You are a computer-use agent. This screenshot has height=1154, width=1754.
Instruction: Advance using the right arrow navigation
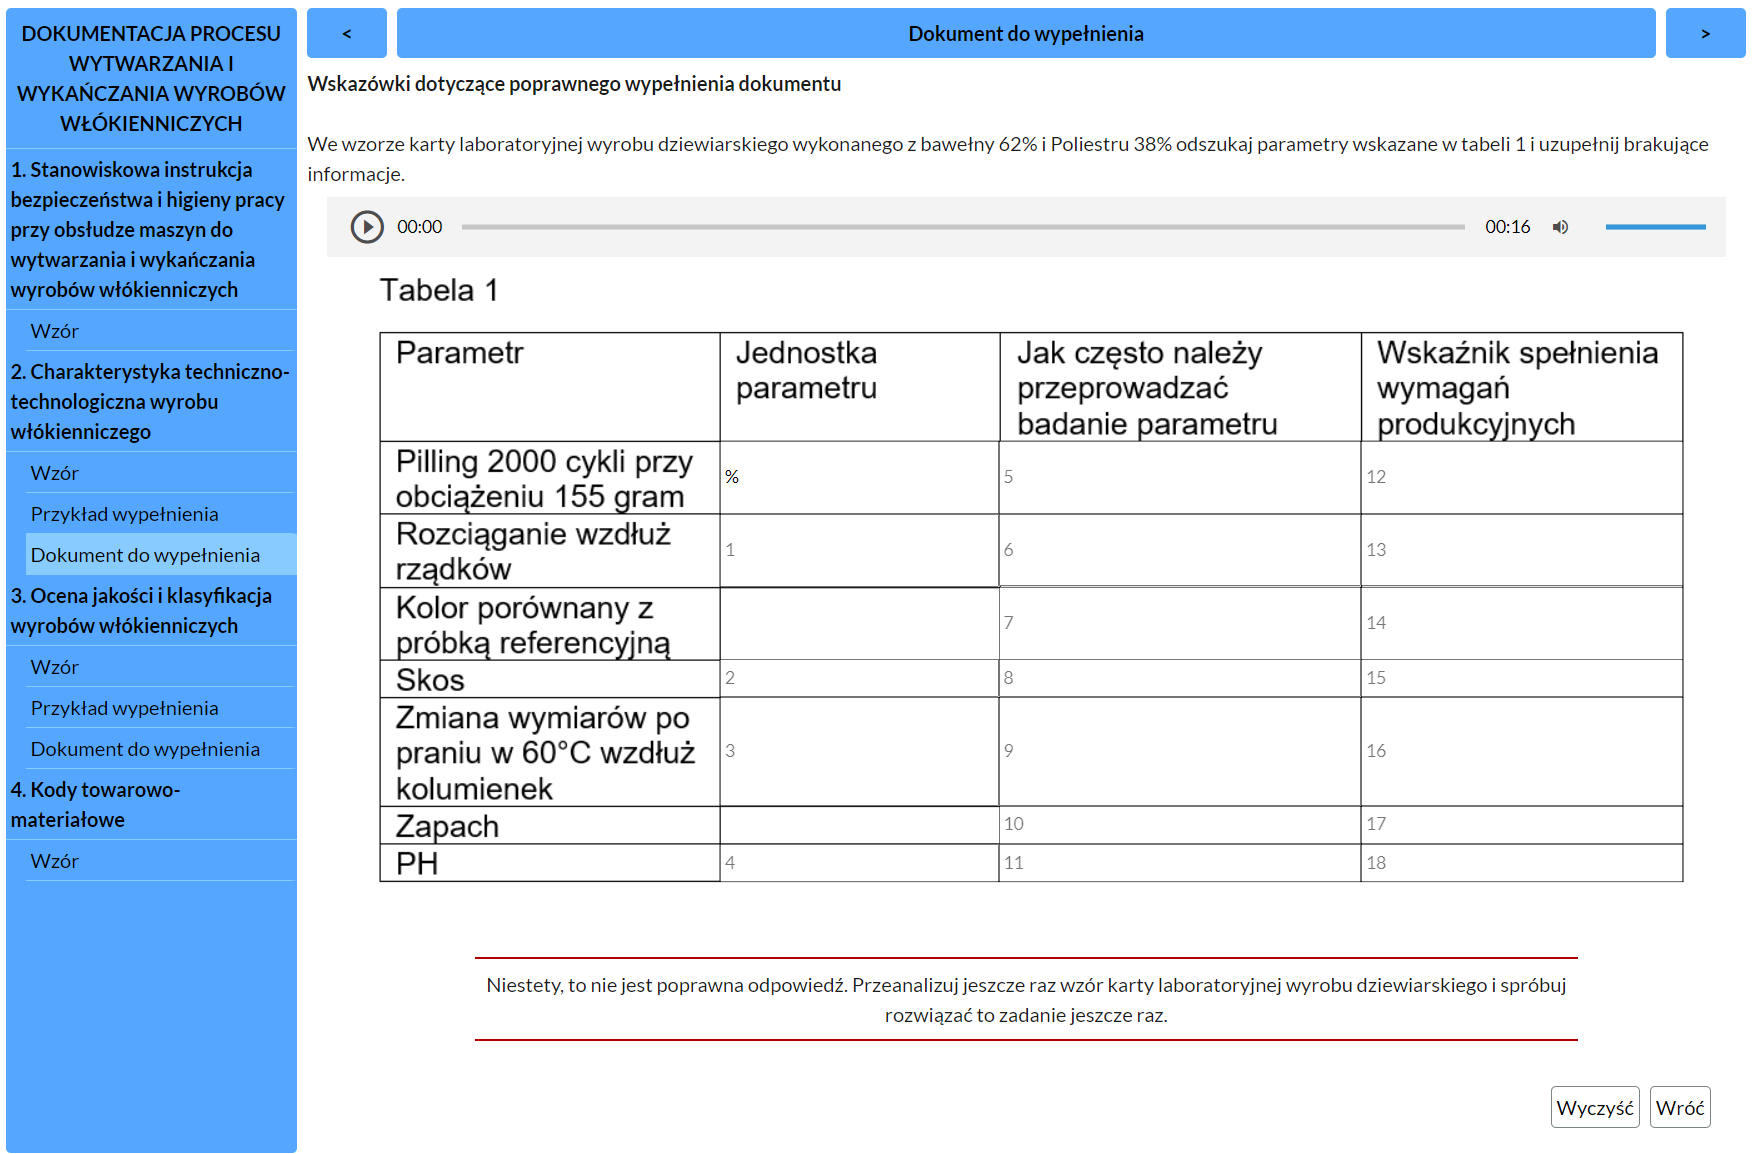(x=1706, y=32)
